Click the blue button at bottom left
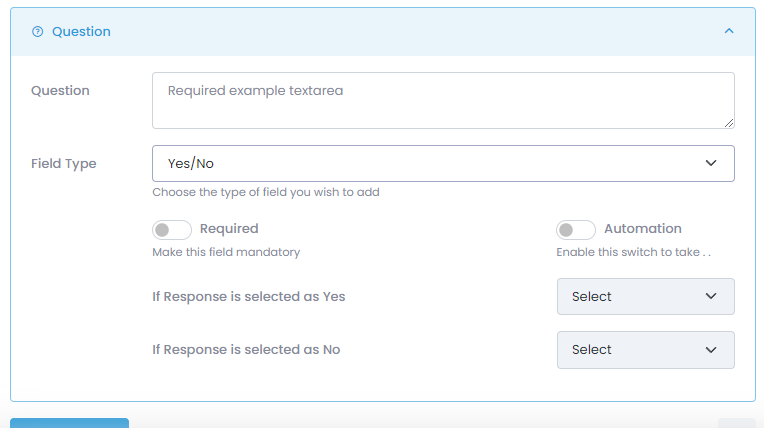This screenshot has height=428, width=764. point(70,423)
